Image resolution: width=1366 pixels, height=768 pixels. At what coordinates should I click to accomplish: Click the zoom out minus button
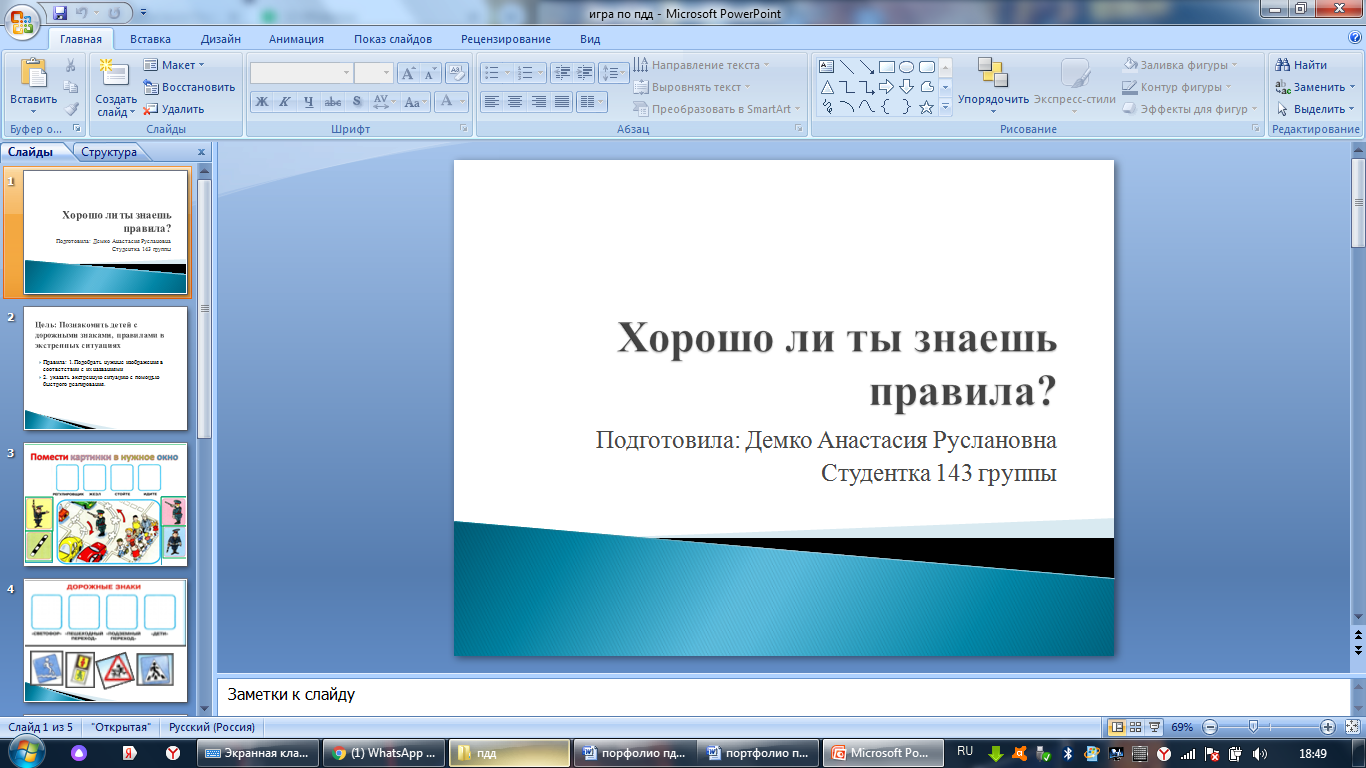pos(1210,727)
